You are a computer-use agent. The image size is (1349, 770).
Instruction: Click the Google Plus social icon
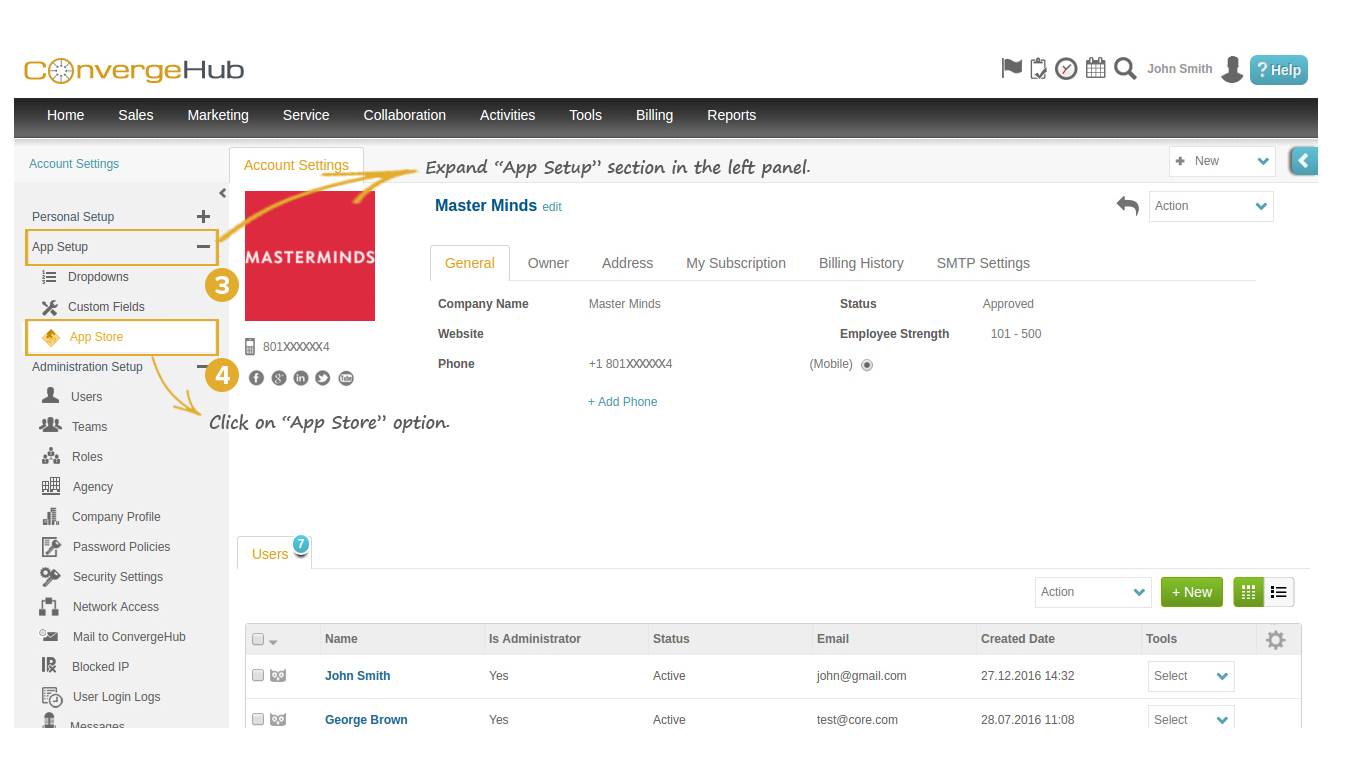(279, 378)
